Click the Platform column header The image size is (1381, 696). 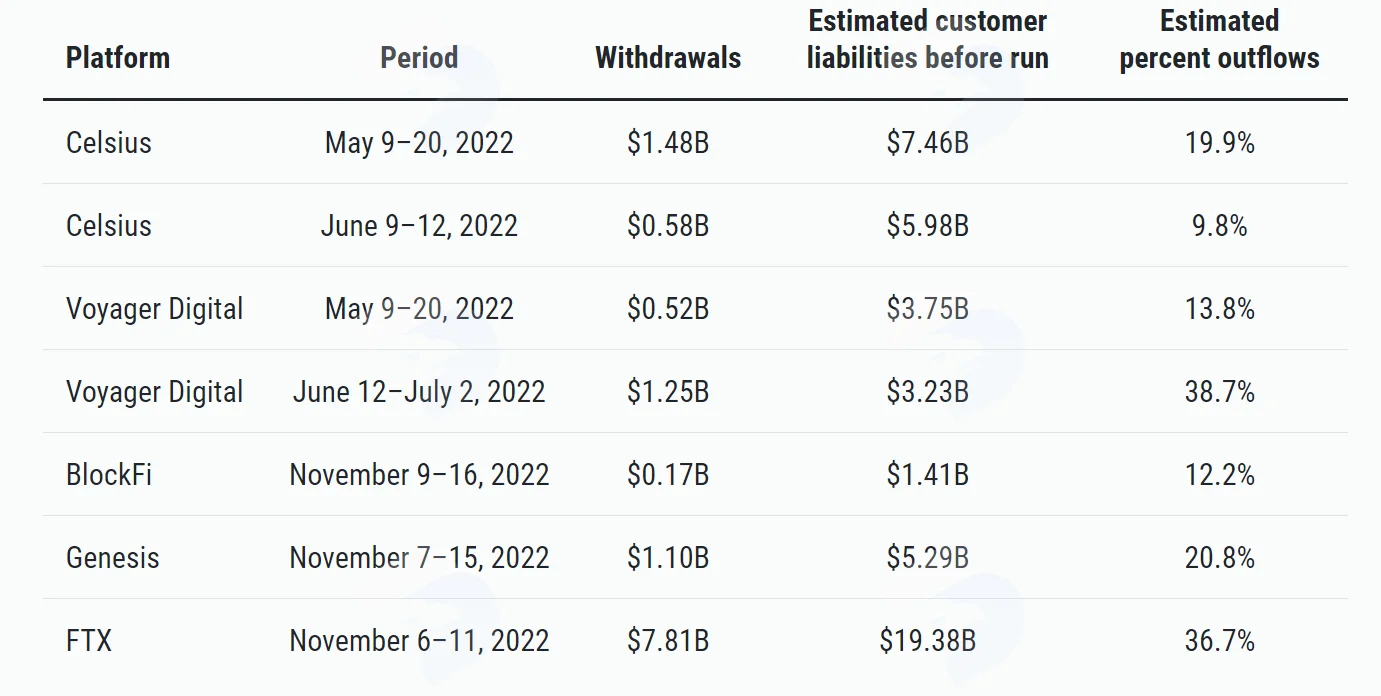118,58
